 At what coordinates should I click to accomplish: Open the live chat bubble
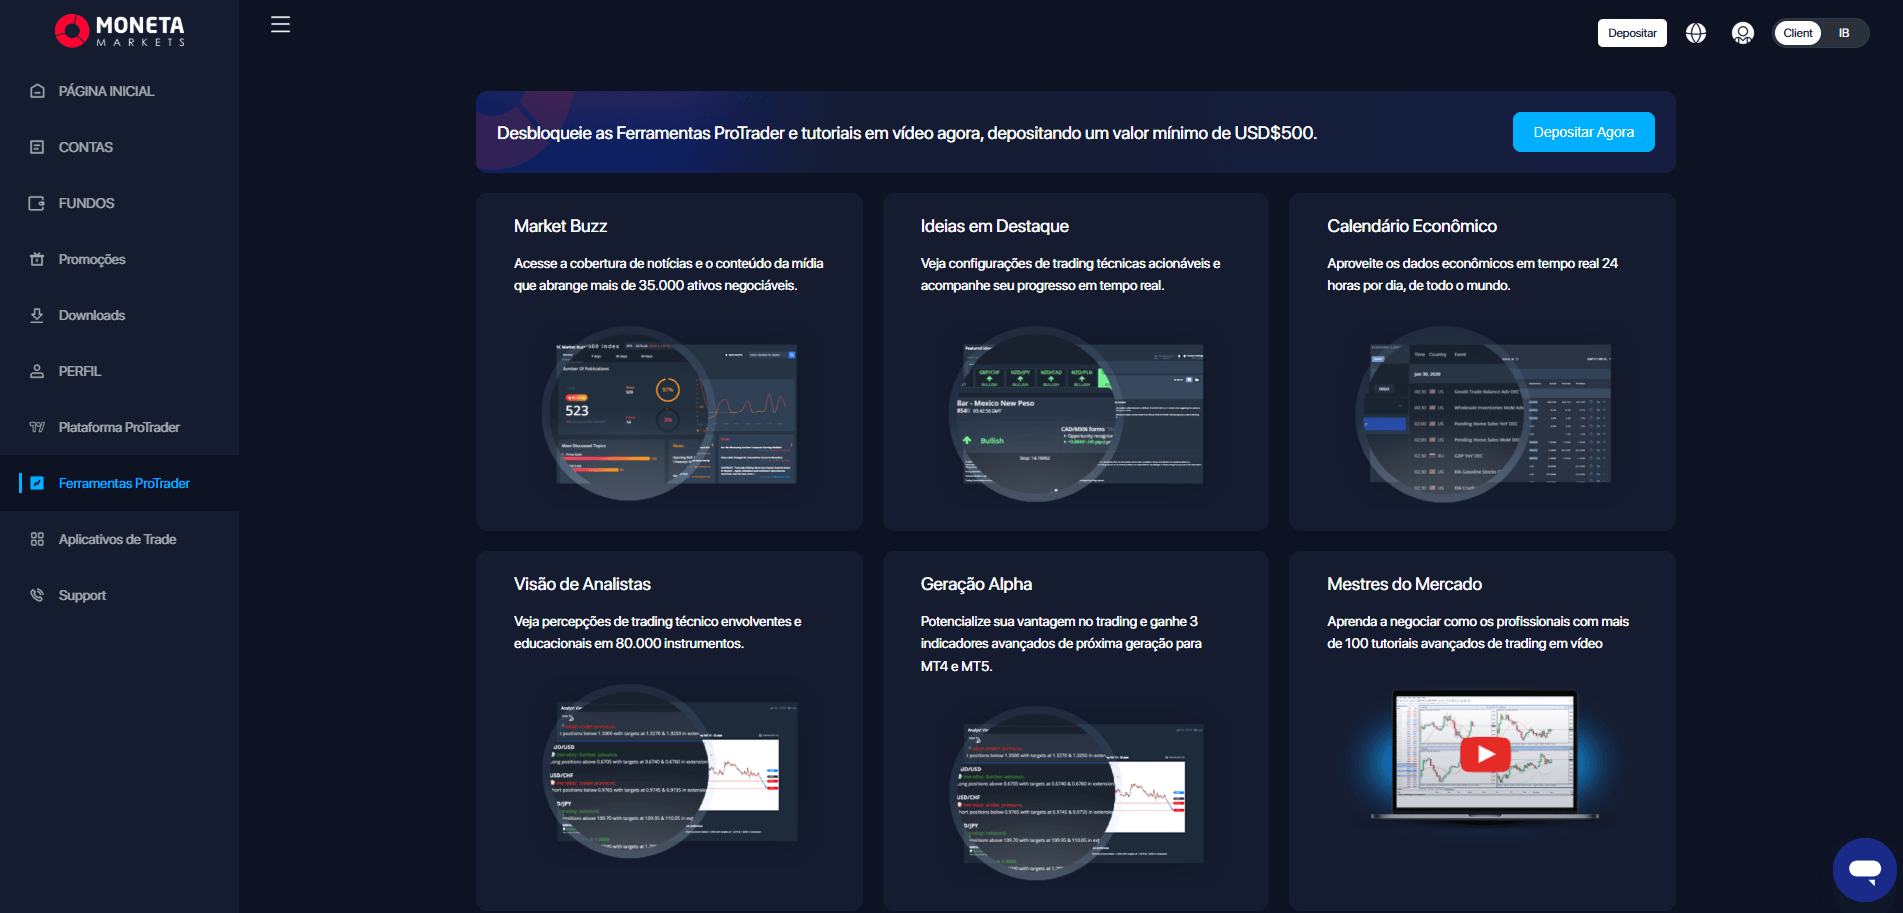1865,870
